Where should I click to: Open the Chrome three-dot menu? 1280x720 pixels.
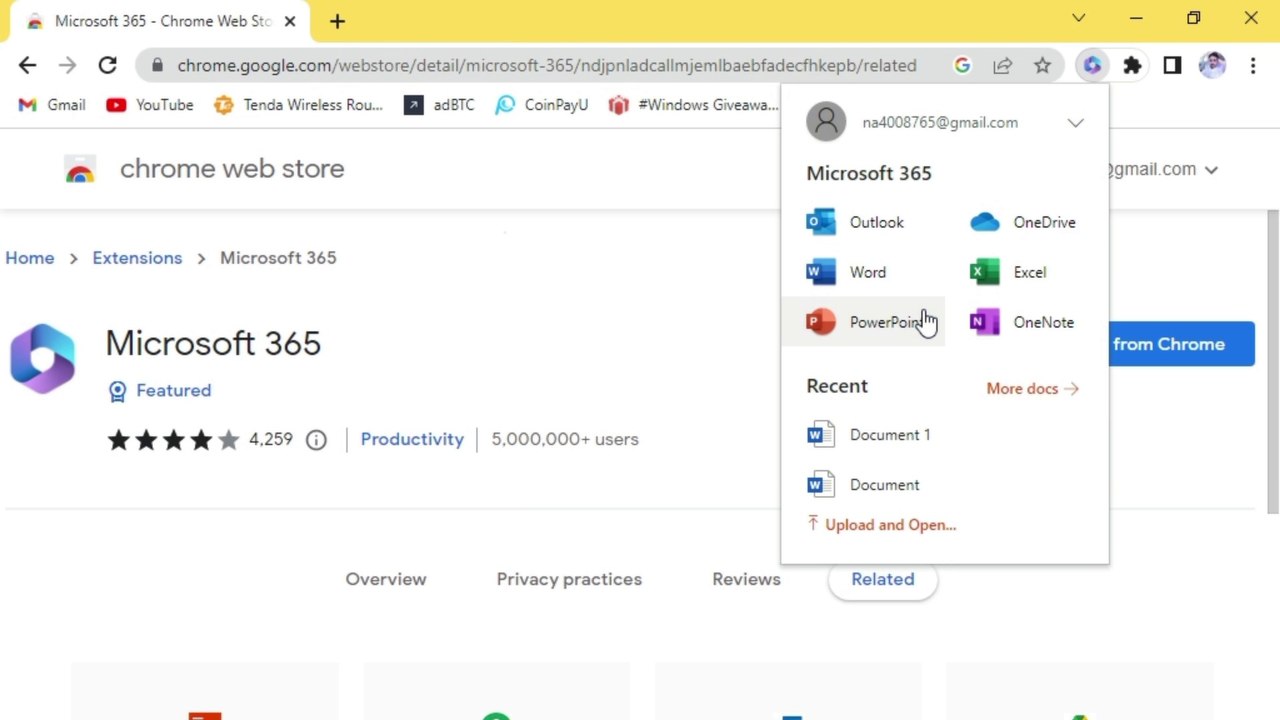(1253, 65)
